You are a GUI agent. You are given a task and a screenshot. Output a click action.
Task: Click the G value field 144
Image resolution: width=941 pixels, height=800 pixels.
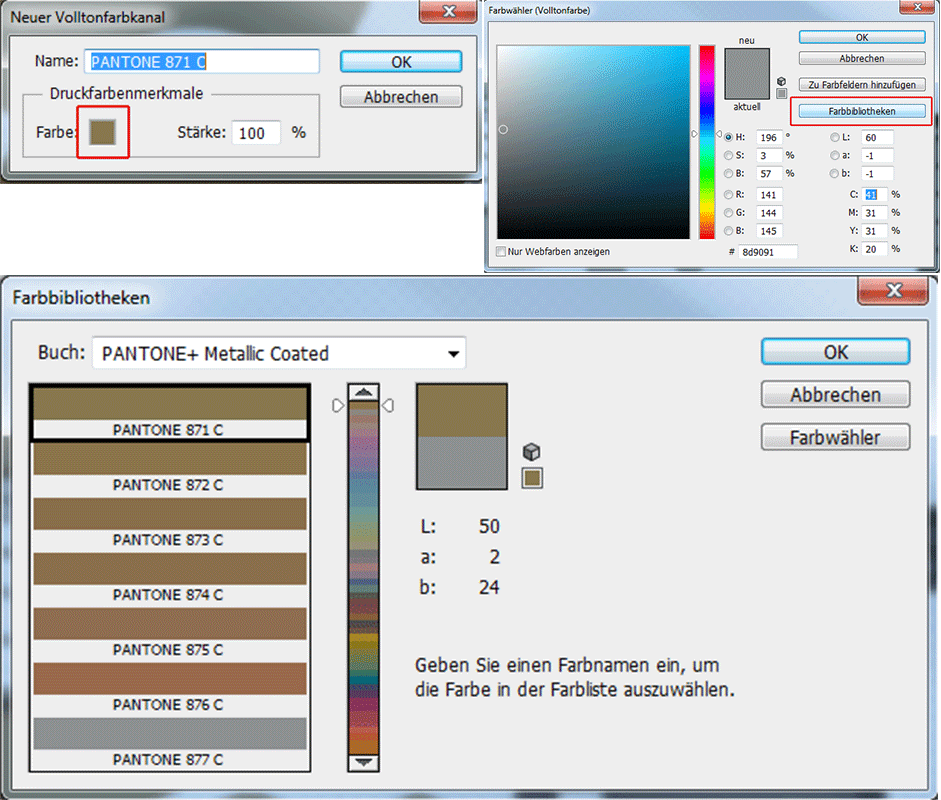coord(769,212)
